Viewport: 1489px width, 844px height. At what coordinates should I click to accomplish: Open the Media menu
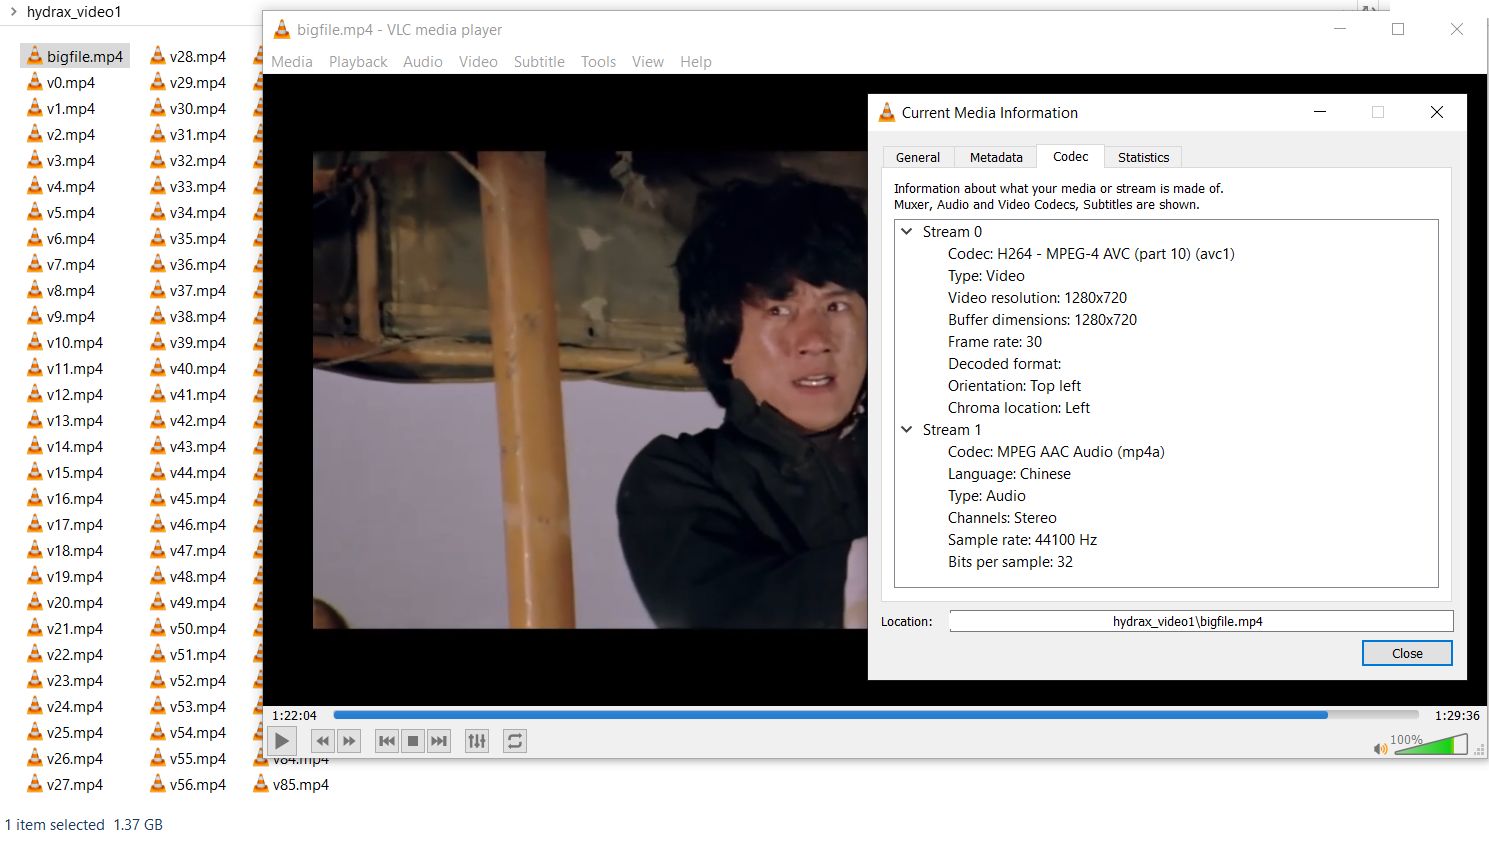(x=292, y=62)
